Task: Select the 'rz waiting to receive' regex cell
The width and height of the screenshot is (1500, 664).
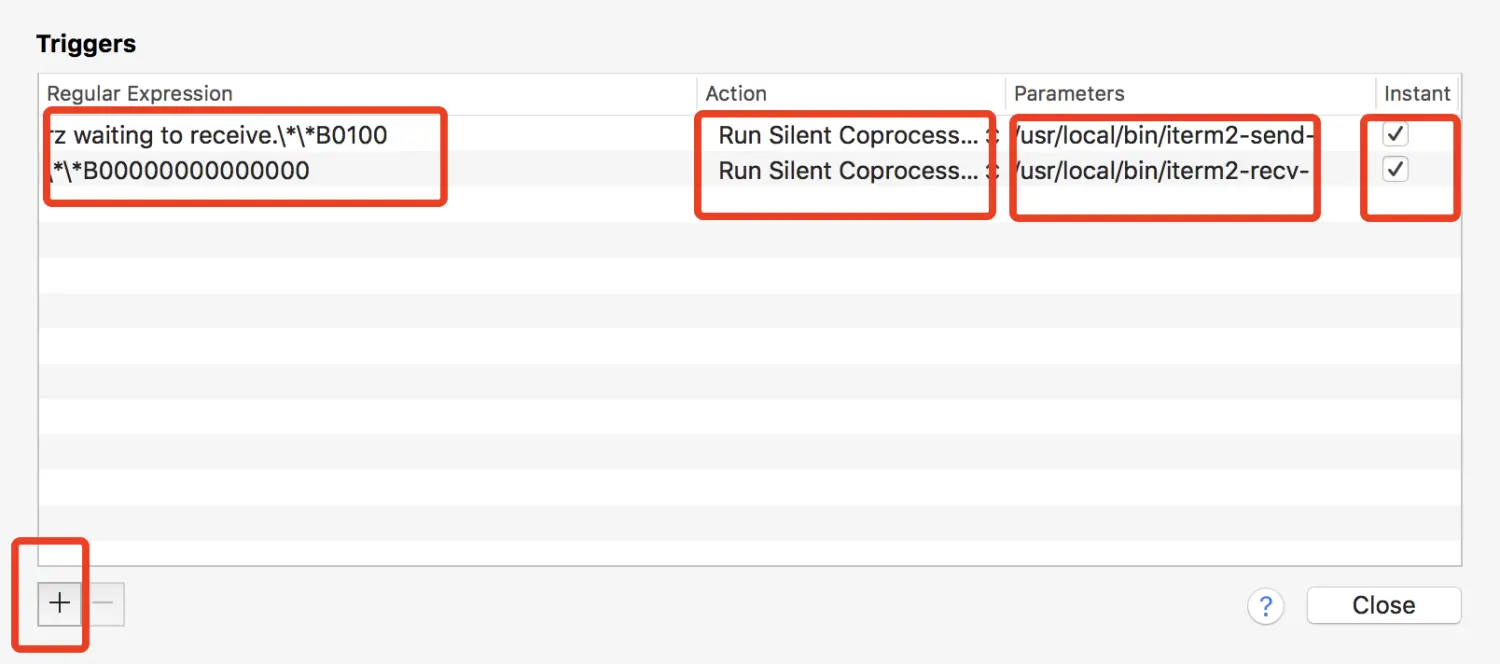Action: [x=218, y=135]
